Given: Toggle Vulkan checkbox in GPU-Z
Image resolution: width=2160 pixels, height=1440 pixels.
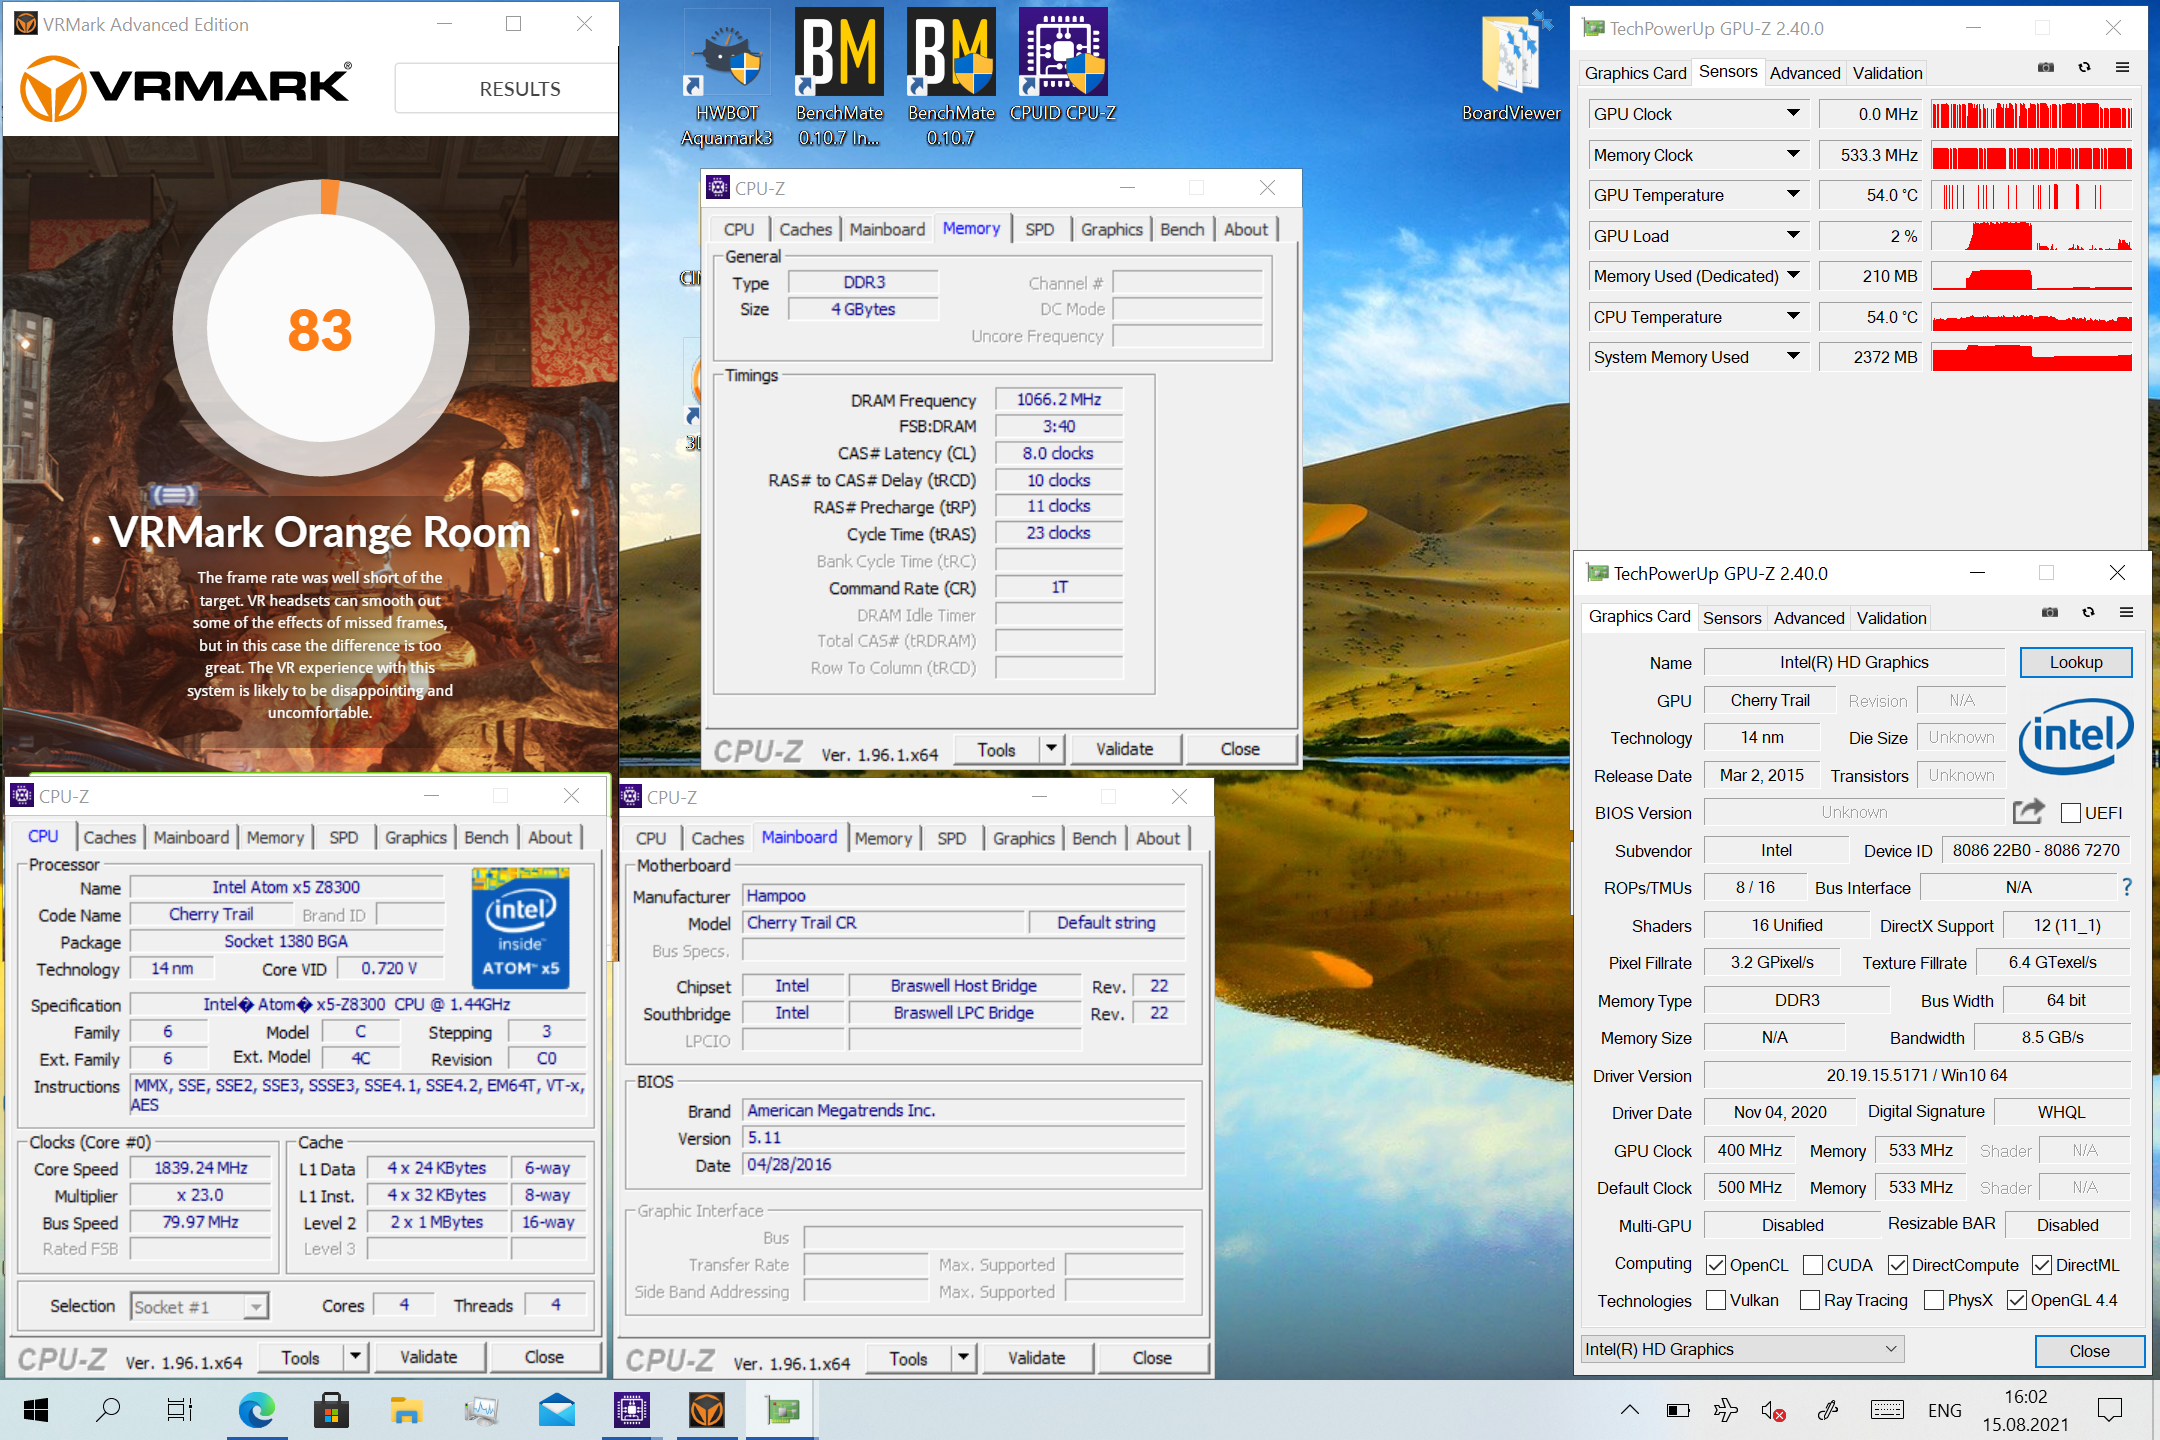Looking at the screenshot, I should (1716, 1300).
